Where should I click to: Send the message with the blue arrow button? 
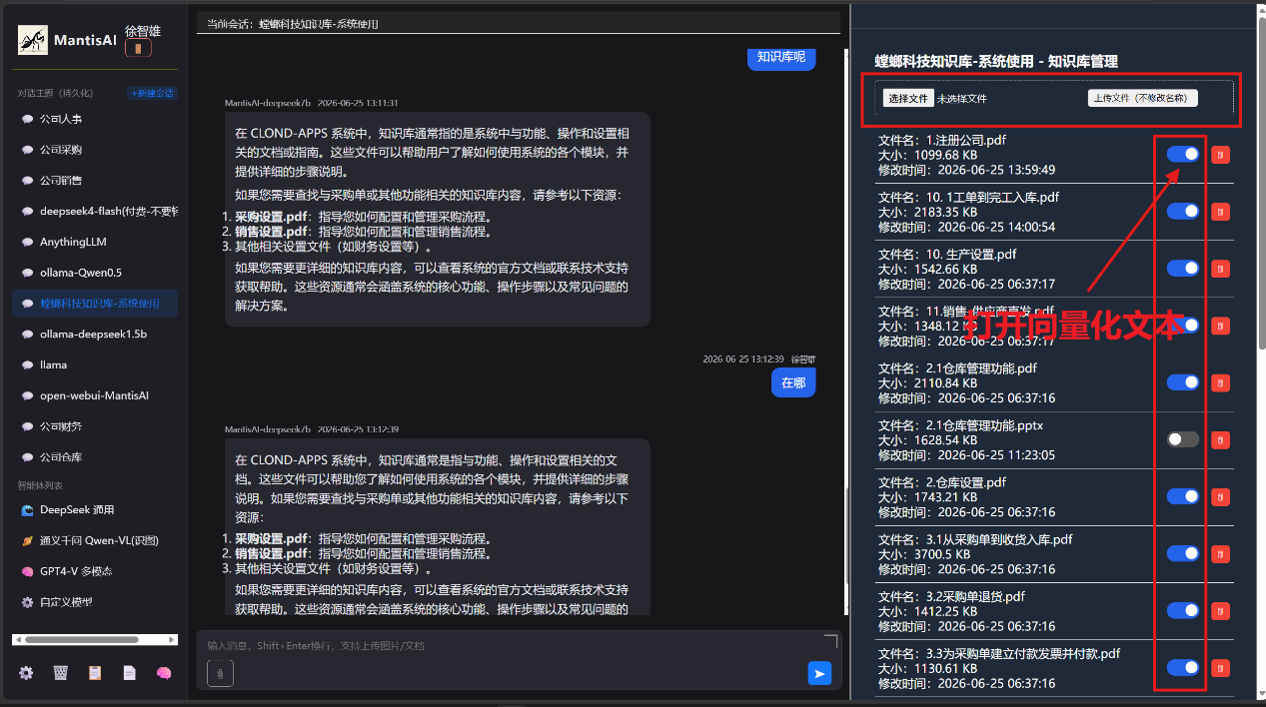[819, 674]
